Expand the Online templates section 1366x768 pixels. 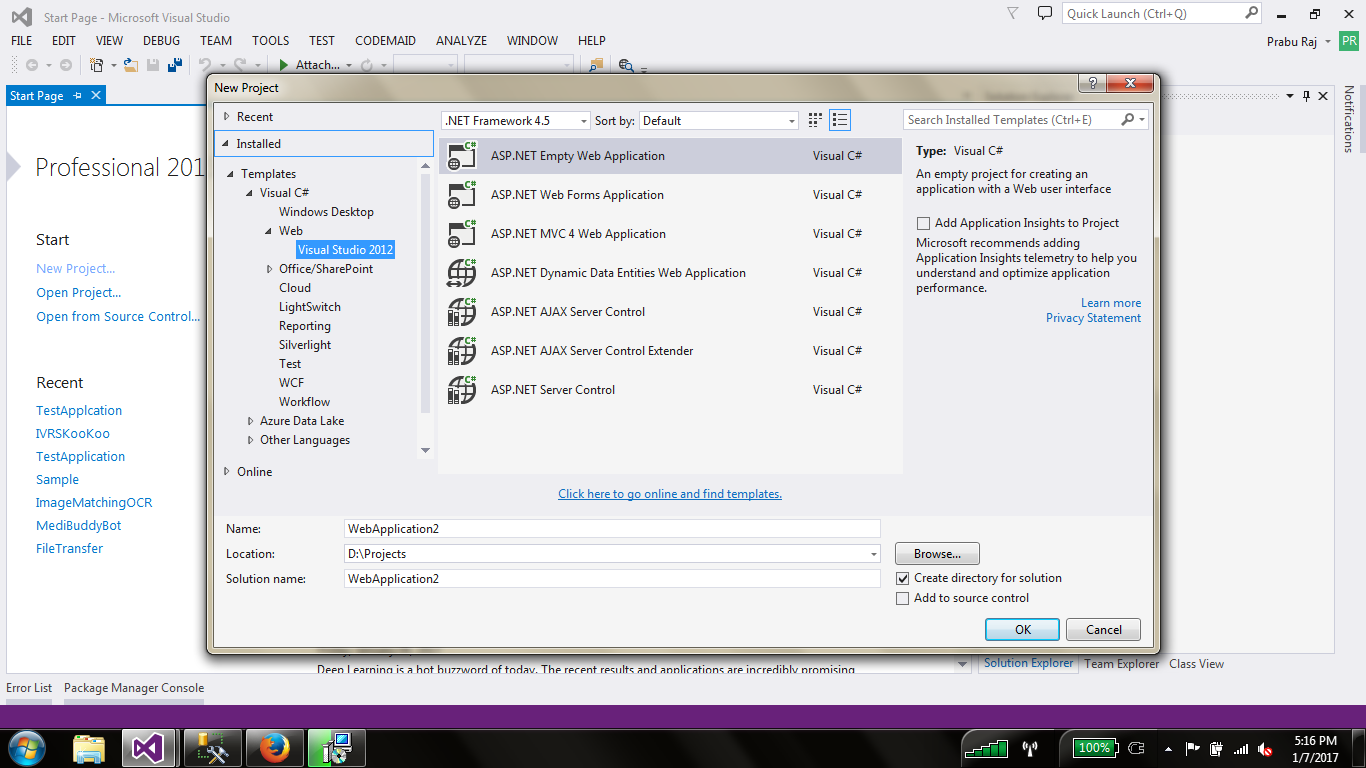click(227, 472)
